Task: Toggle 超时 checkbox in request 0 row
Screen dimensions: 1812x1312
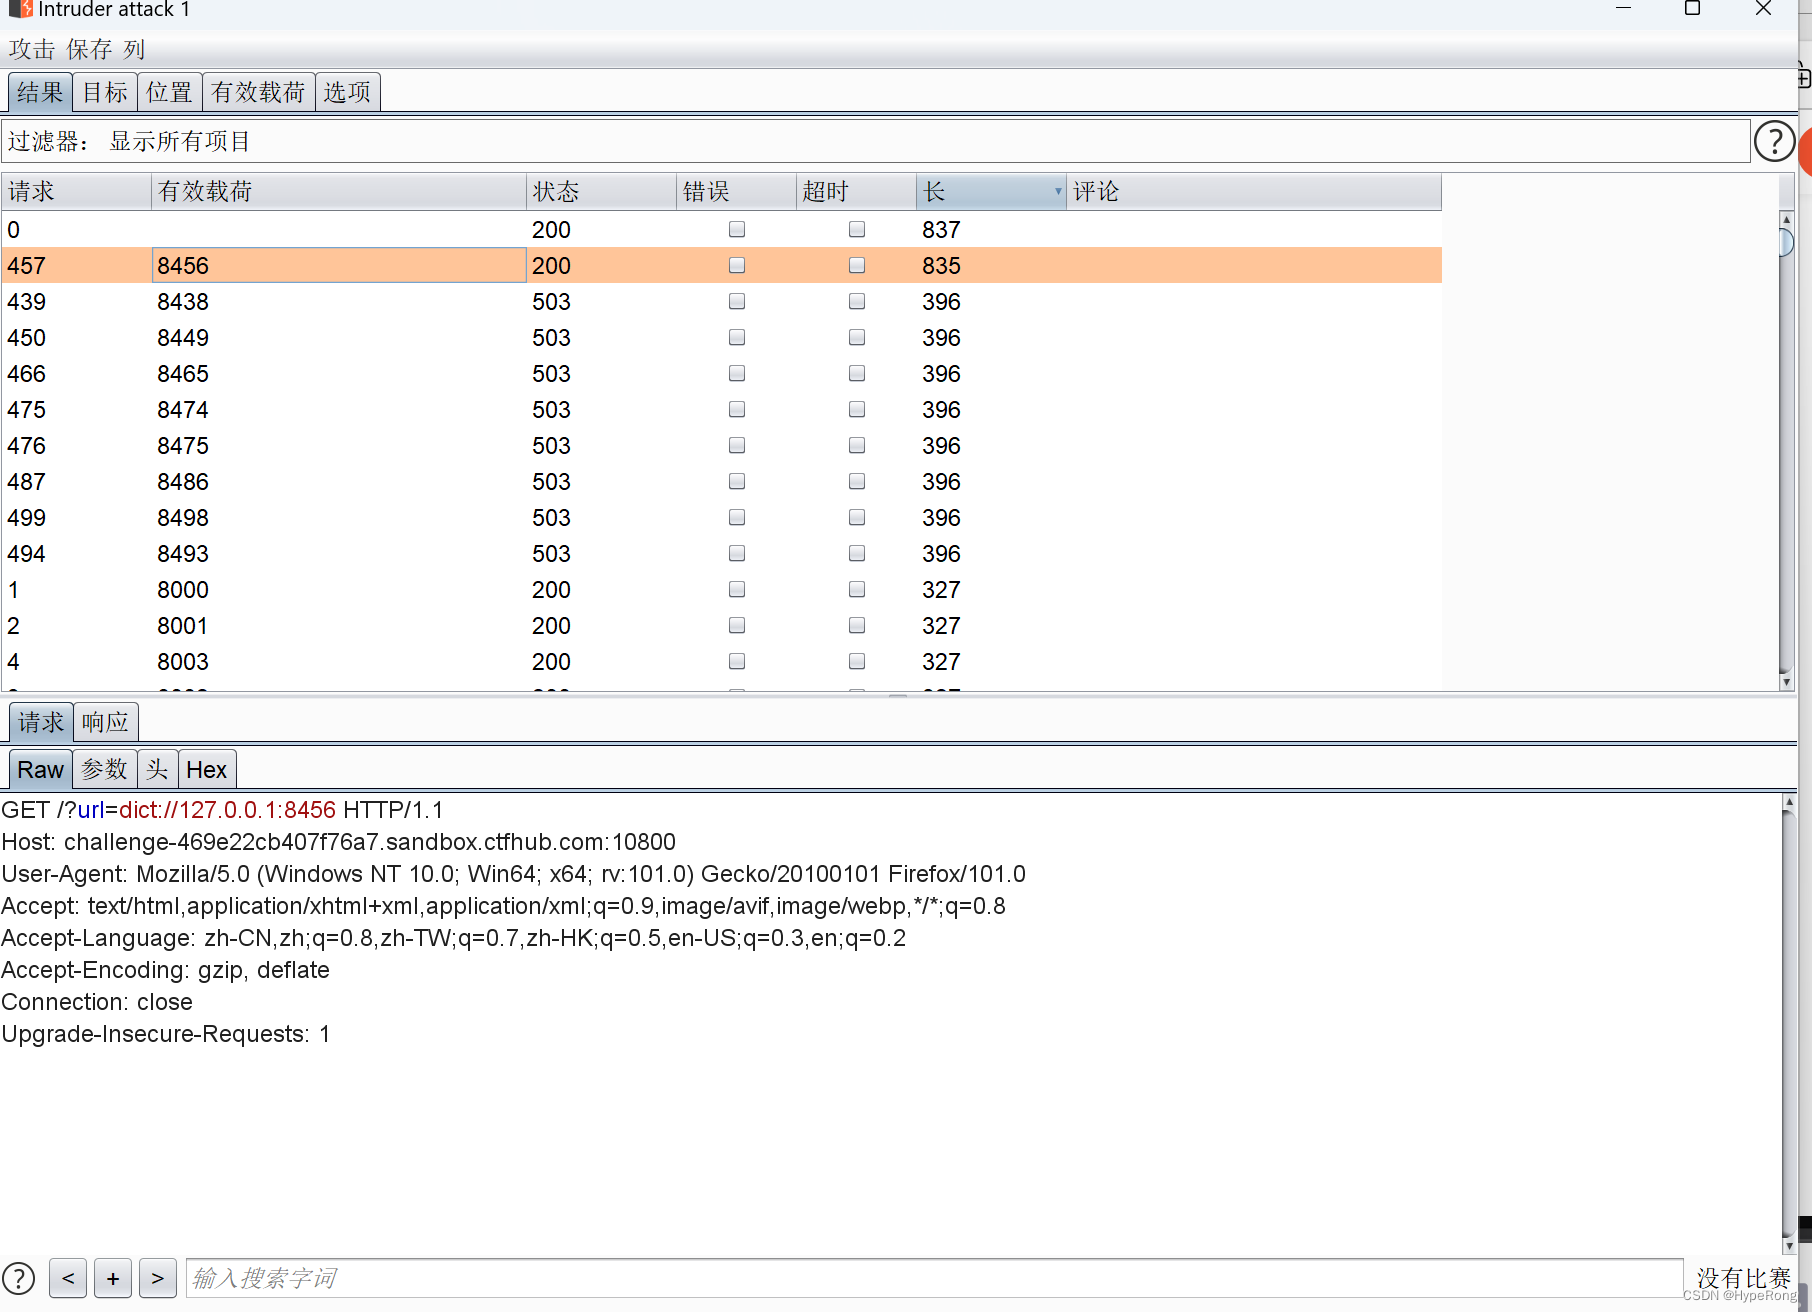Action: pyautogui.click(x=857, y=229)
